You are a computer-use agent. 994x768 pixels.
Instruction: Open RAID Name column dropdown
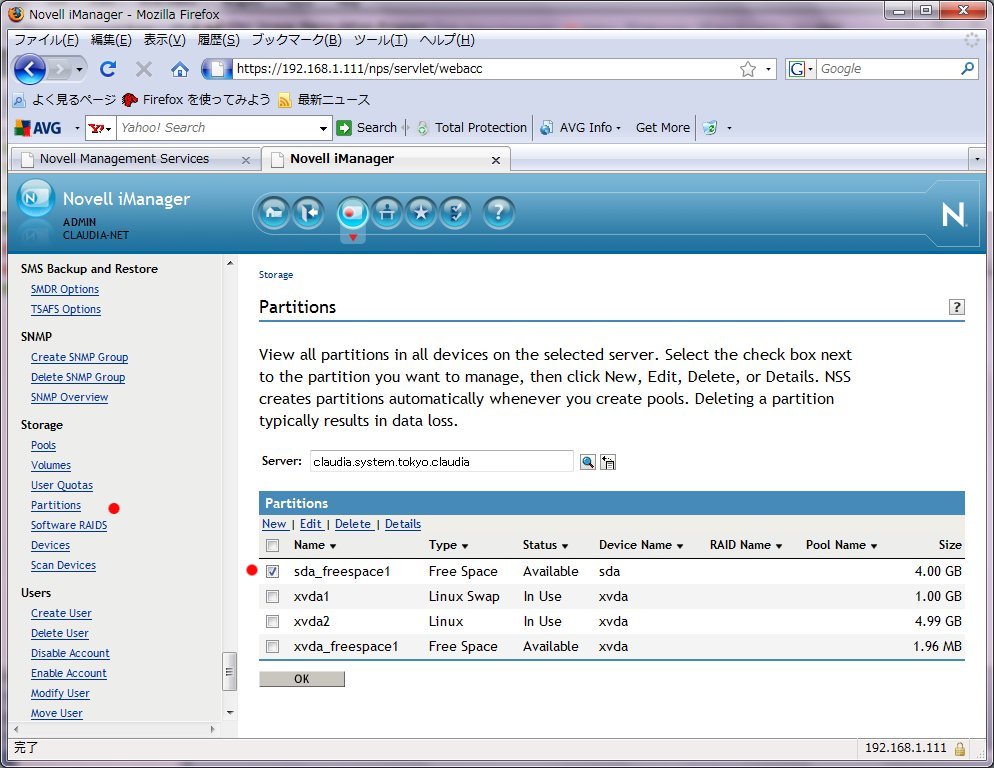pos(778,546)
